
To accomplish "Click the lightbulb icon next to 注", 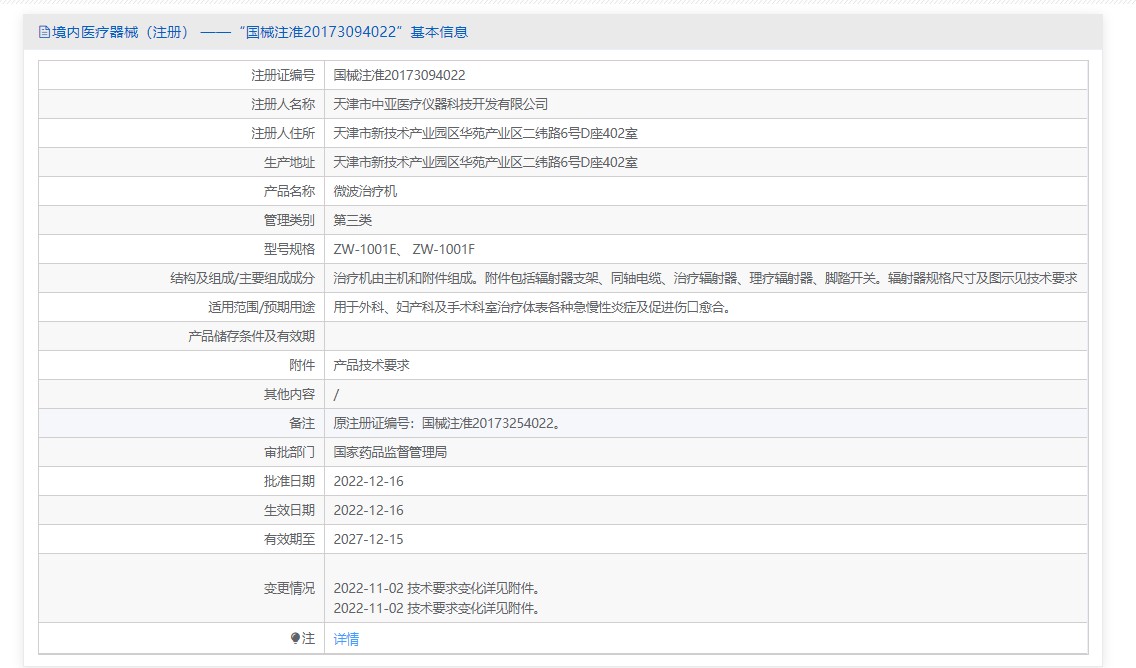I will coord(295,638).
